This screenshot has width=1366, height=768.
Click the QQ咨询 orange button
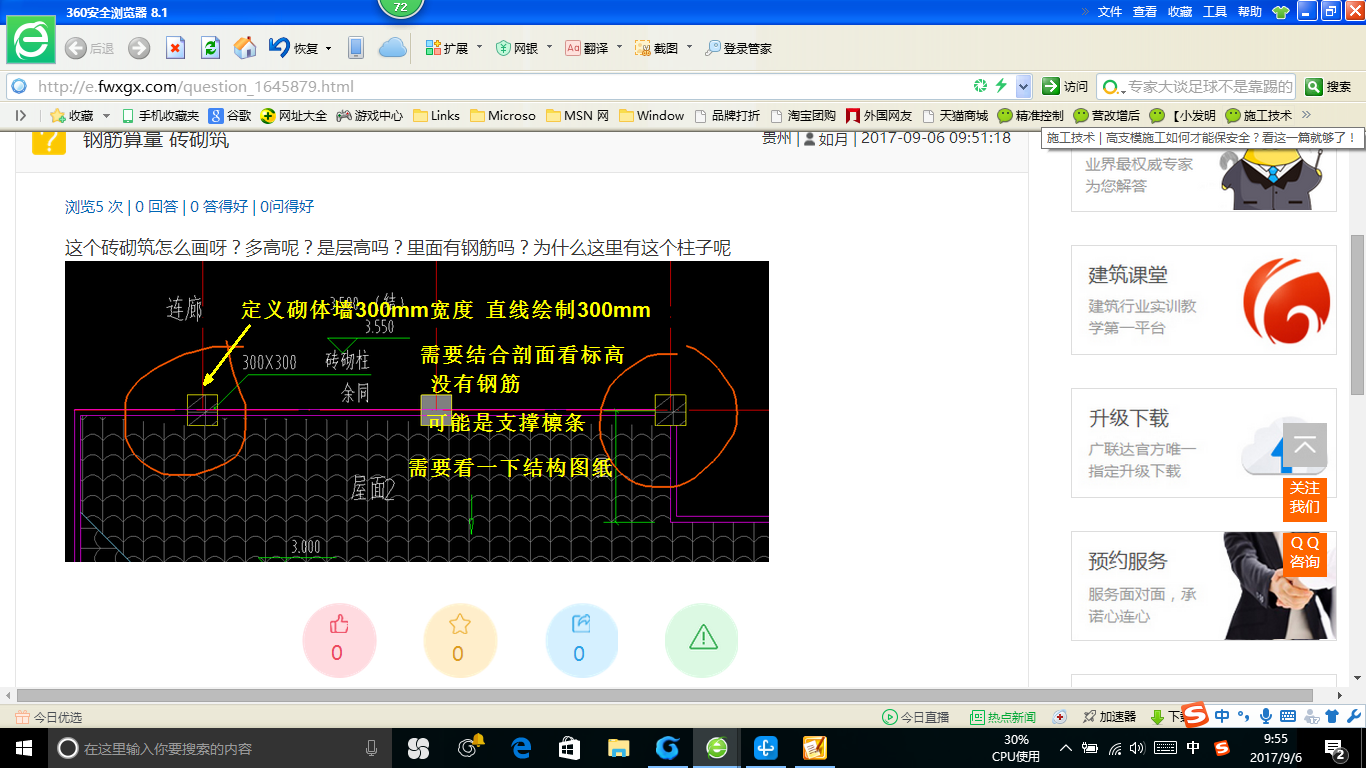[1305, 553]
